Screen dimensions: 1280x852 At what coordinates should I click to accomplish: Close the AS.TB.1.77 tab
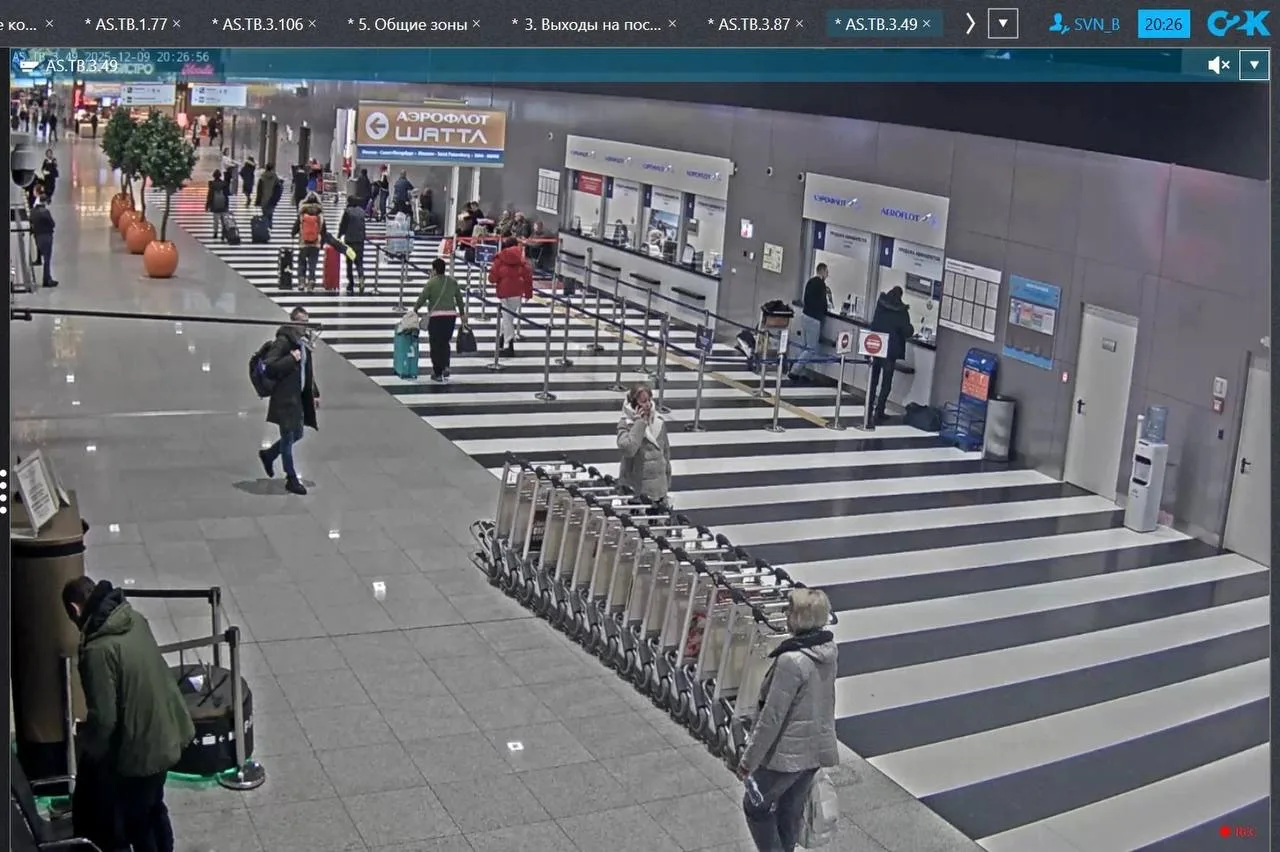coord(177,23)
